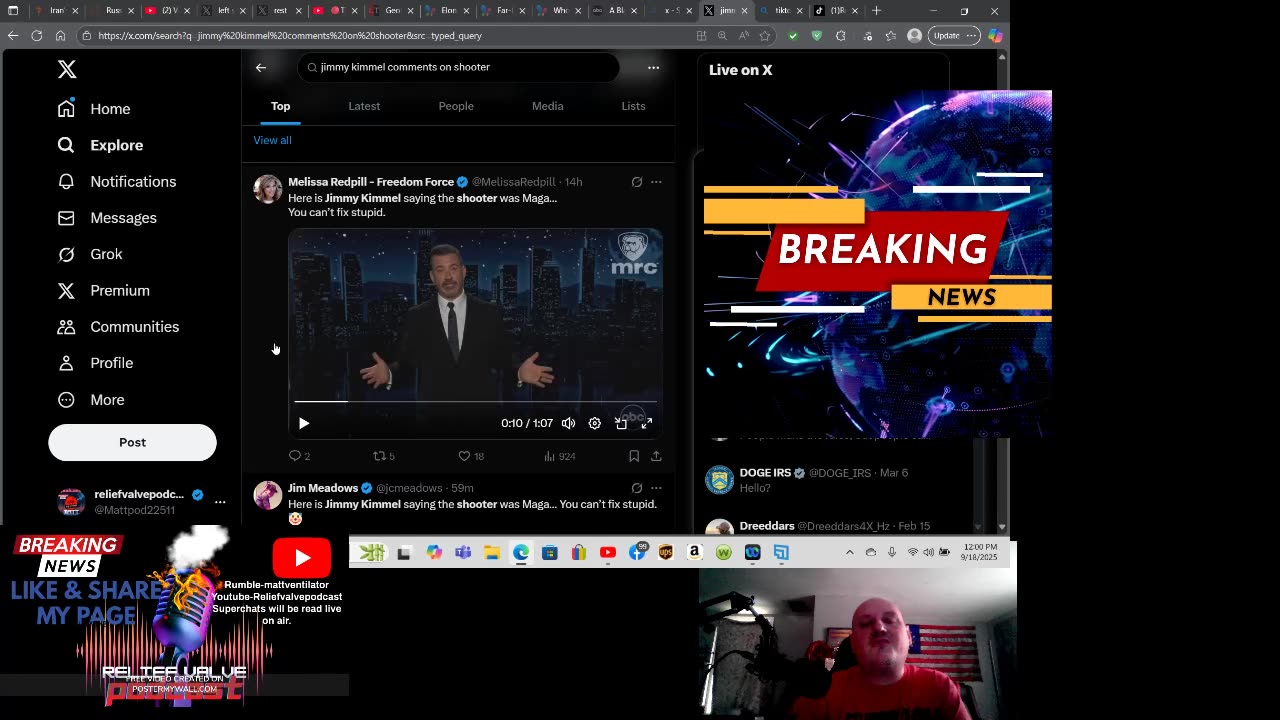Open UPS app from the taskbar
The image size is (1280, 720).
click(666, 553)
